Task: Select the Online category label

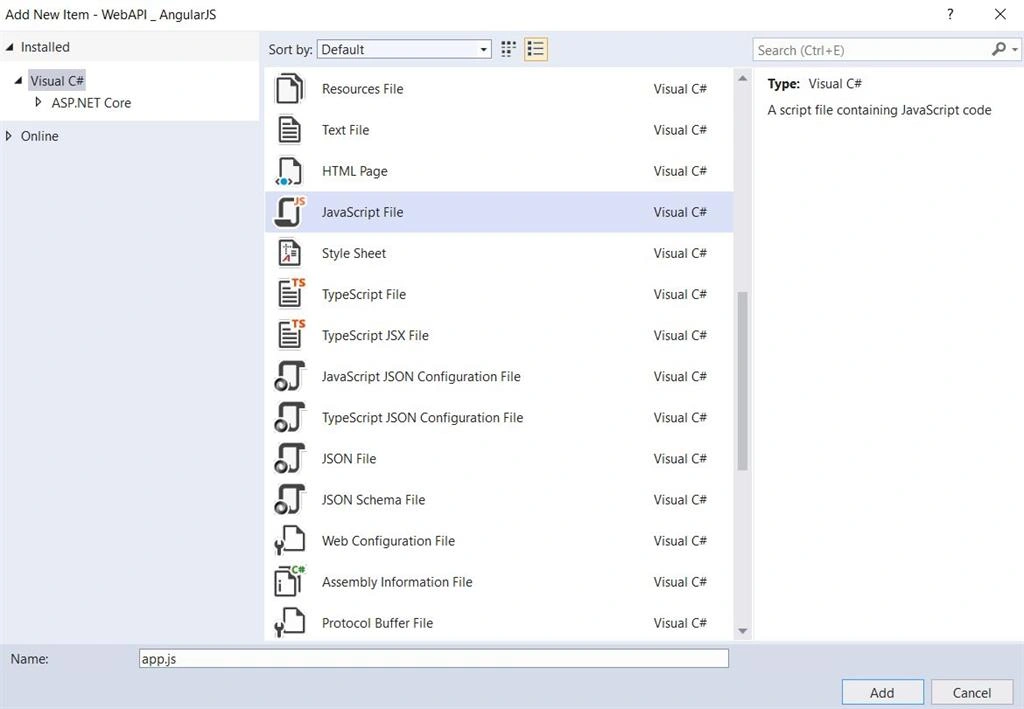Action: 40,136
